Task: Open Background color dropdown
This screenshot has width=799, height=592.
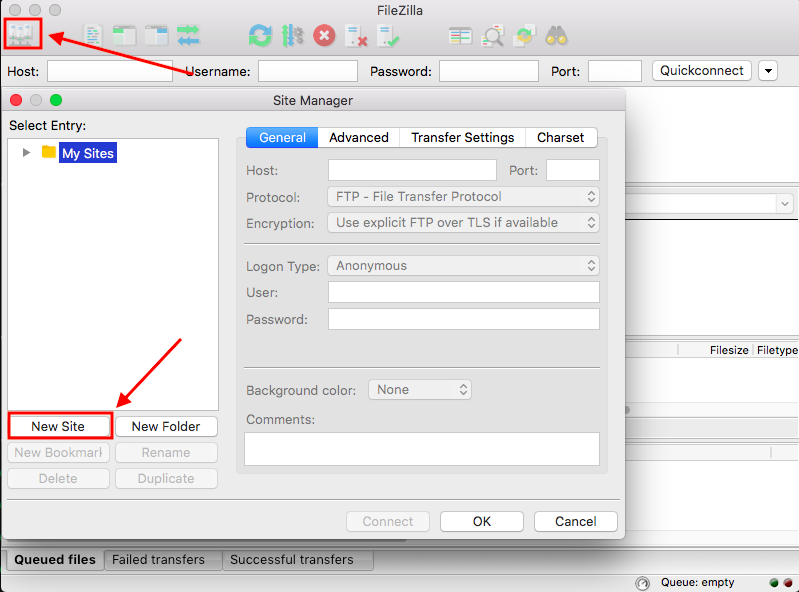Action: [420, 390]
